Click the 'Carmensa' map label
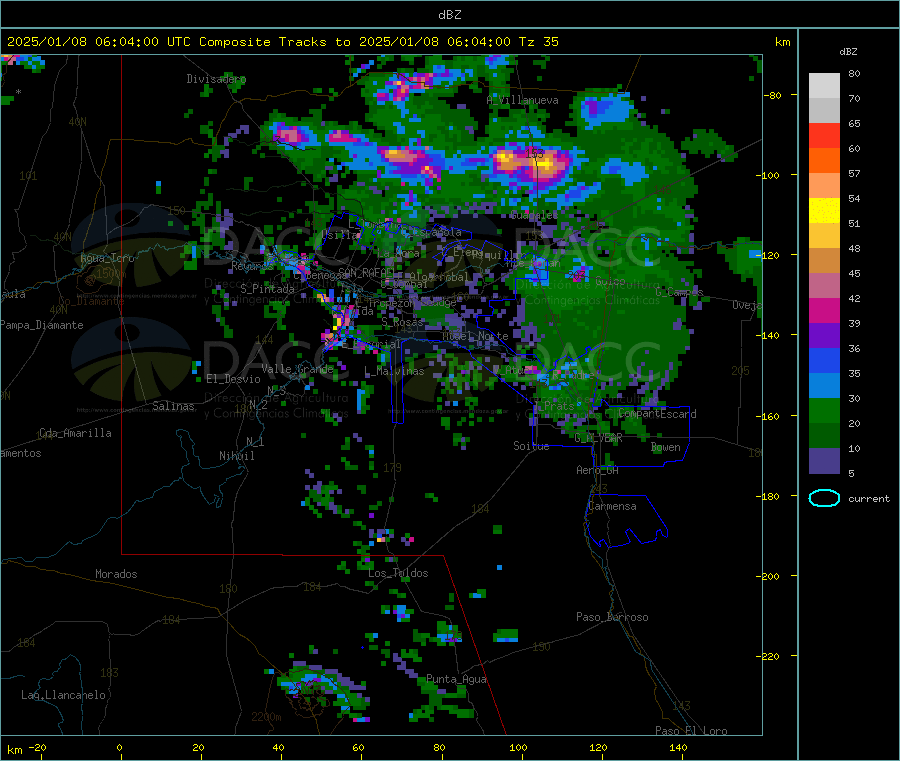The width and height of the screenshot is (900, 761). point(612,506)
